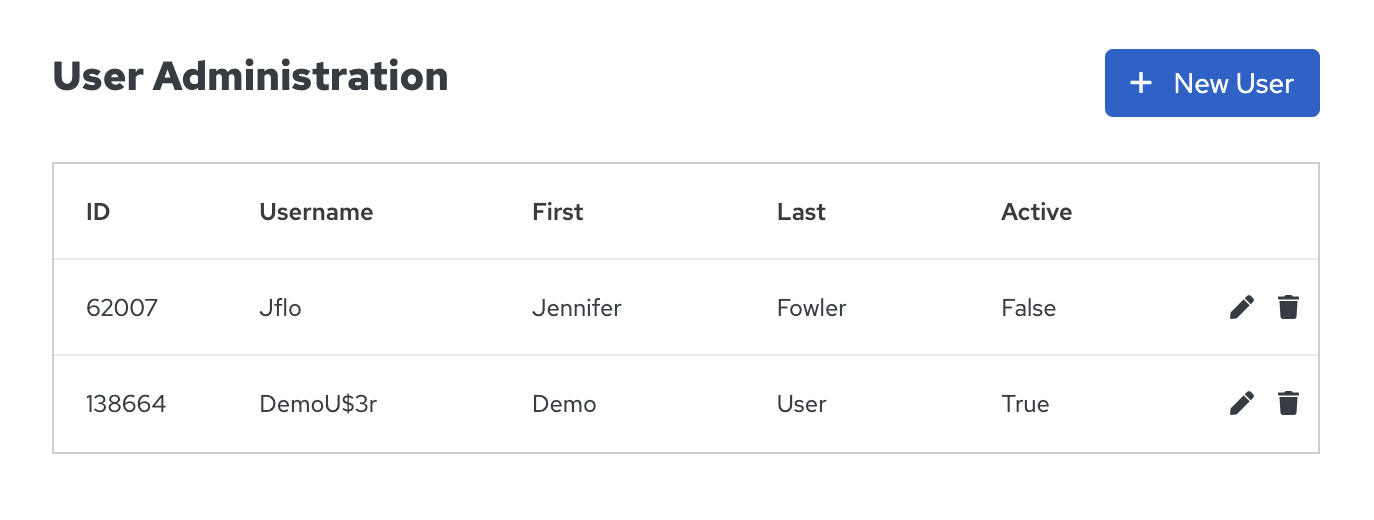This screenshot has height=520, width=1374.
Task: Click the First column header
Action: pos(558,212)
